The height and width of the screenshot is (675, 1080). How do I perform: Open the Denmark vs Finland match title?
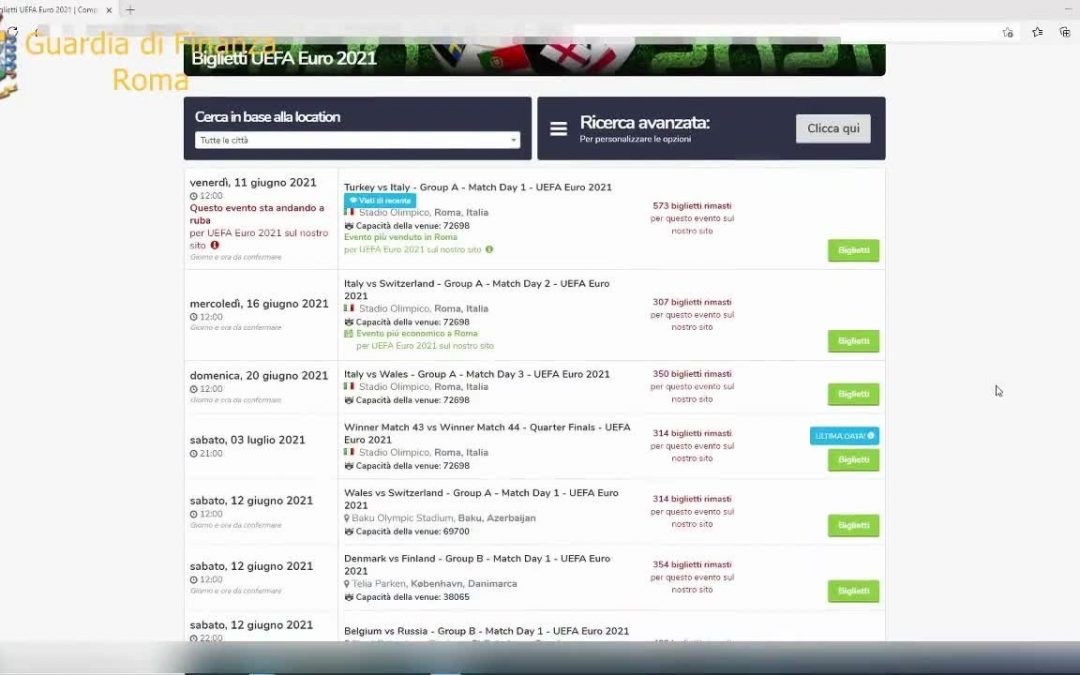click(x=477, y=565)
